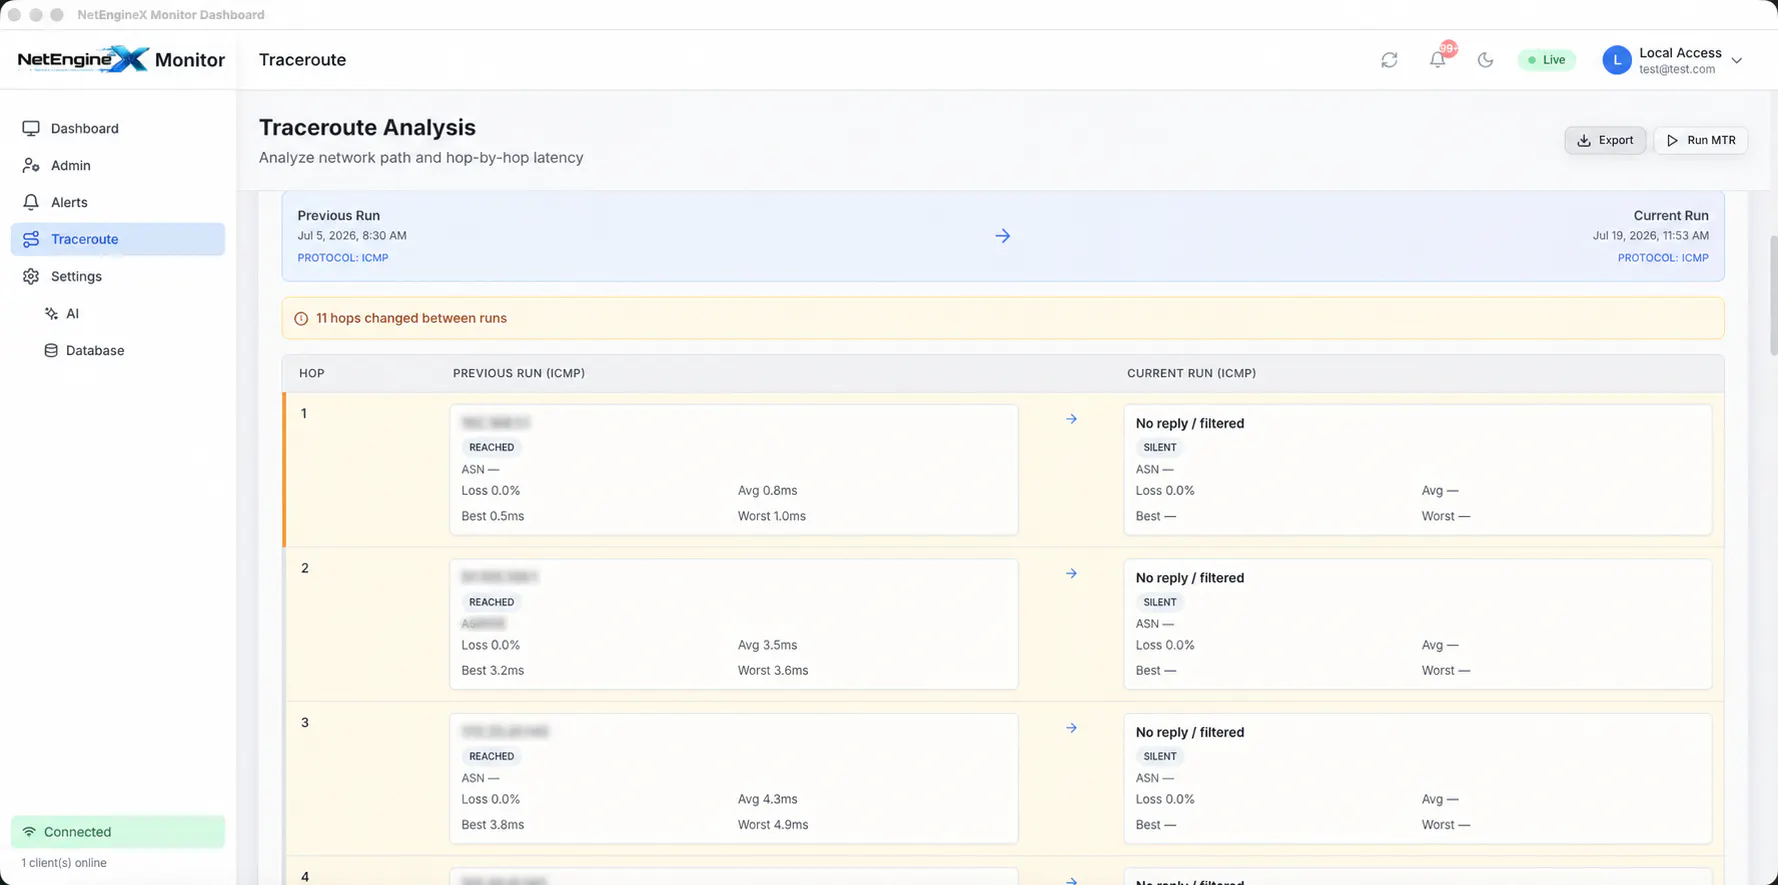The width and height of the screenshot is (1778, 885).
Task: Click the PREVIOUS RUN (ICMP) column header
Action: pos(519,373)
